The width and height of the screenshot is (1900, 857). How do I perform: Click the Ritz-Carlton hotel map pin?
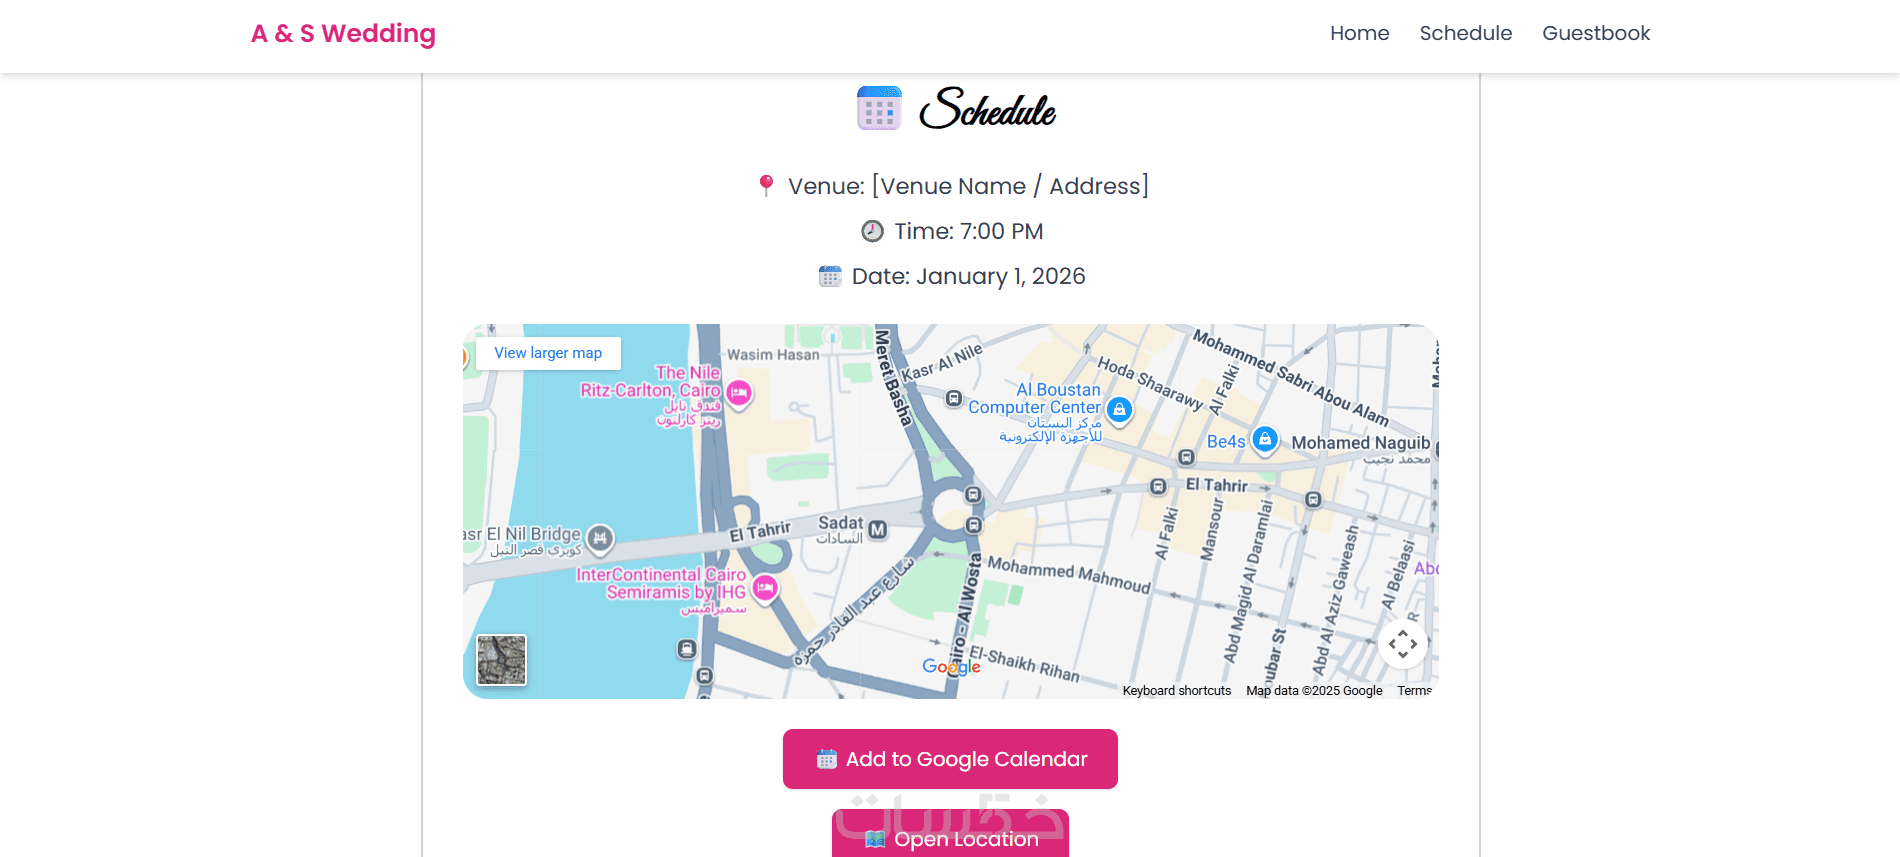(739, 393)
